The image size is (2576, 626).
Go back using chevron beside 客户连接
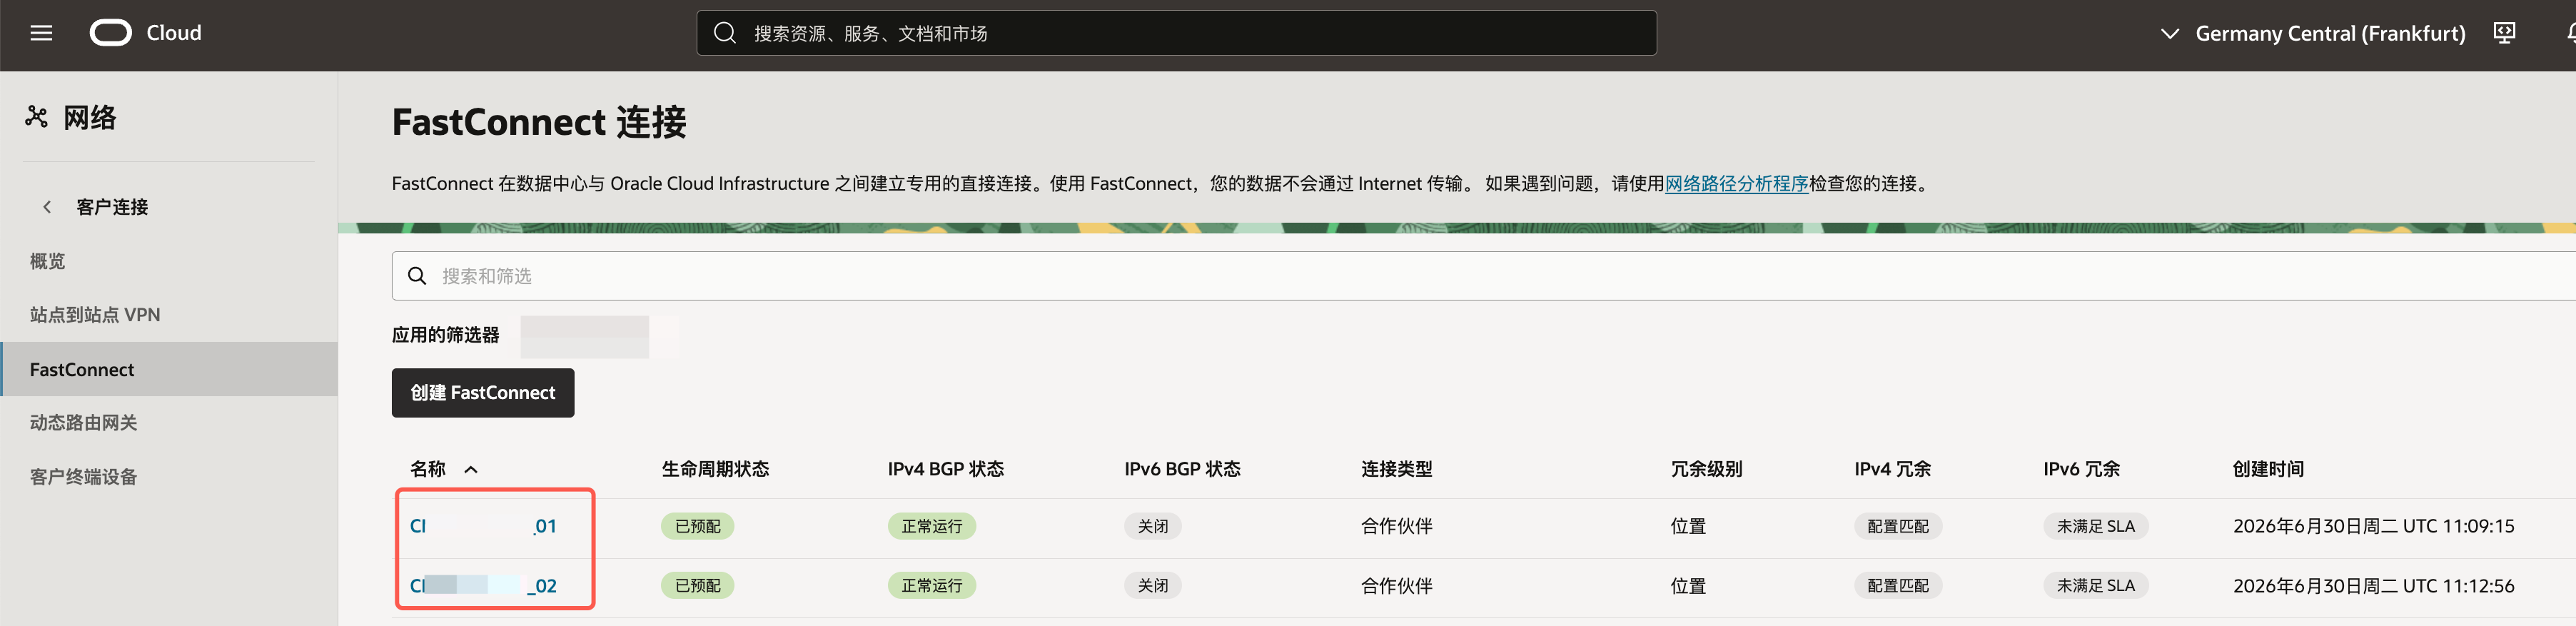[x=46, y=207]
